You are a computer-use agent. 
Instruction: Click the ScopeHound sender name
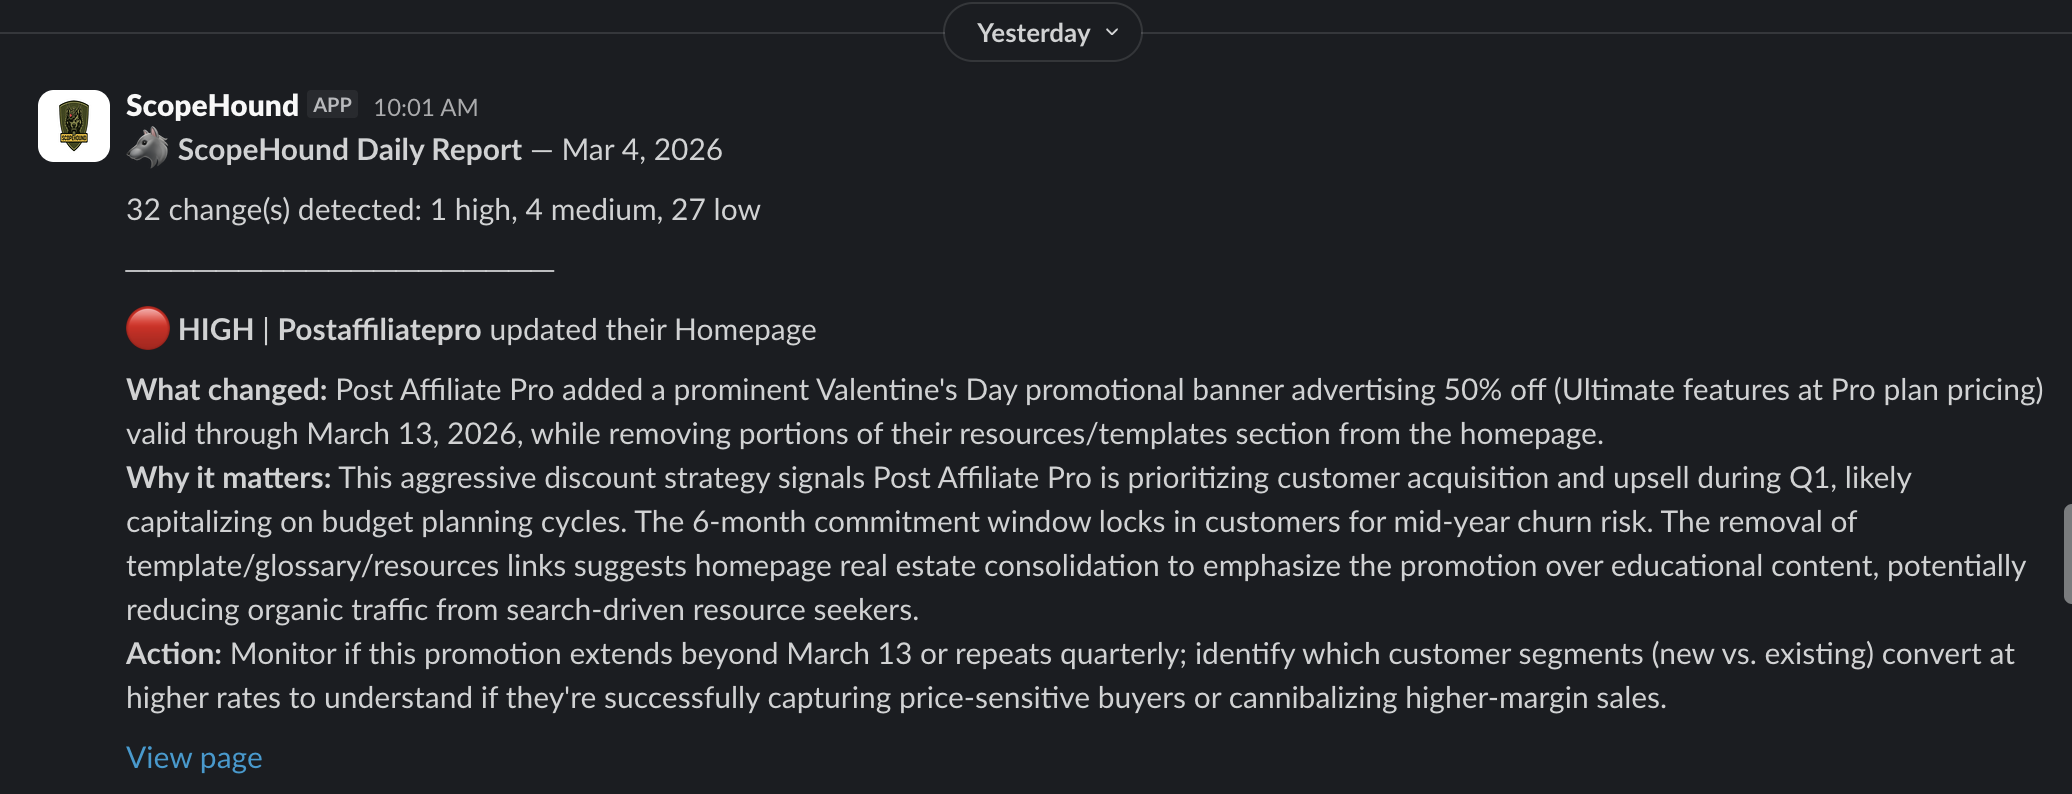[x=212, y=105]
